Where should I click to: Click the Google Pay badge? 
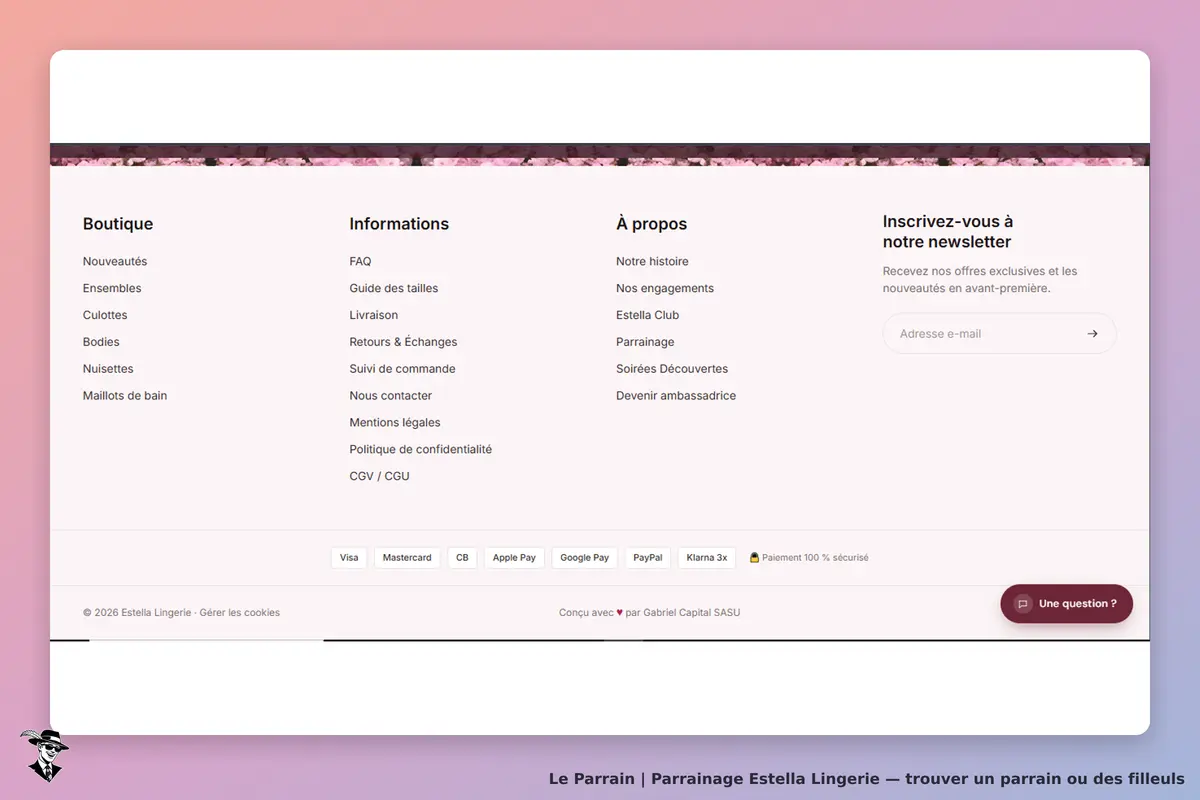pos(585,558)
